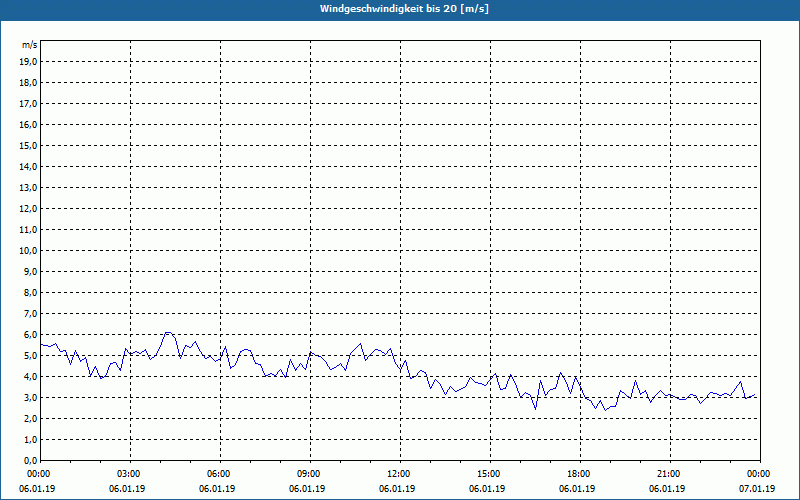Select the "13,0" y-axis label
The width and height of the screenshot is (800, 500).
pos(29,187)
